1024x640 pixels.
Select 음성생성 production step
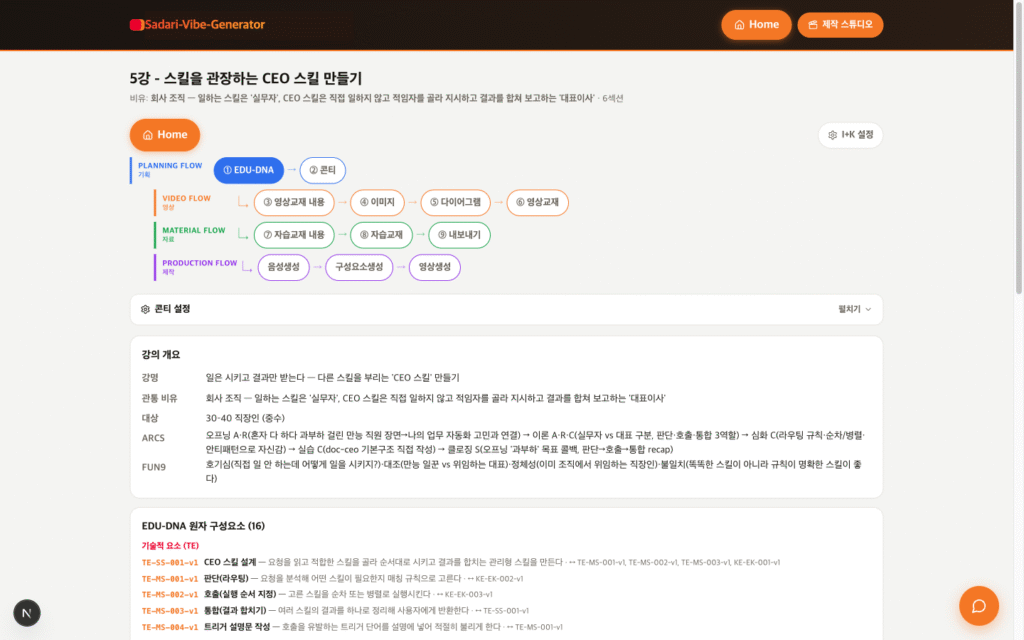(283, 267)
